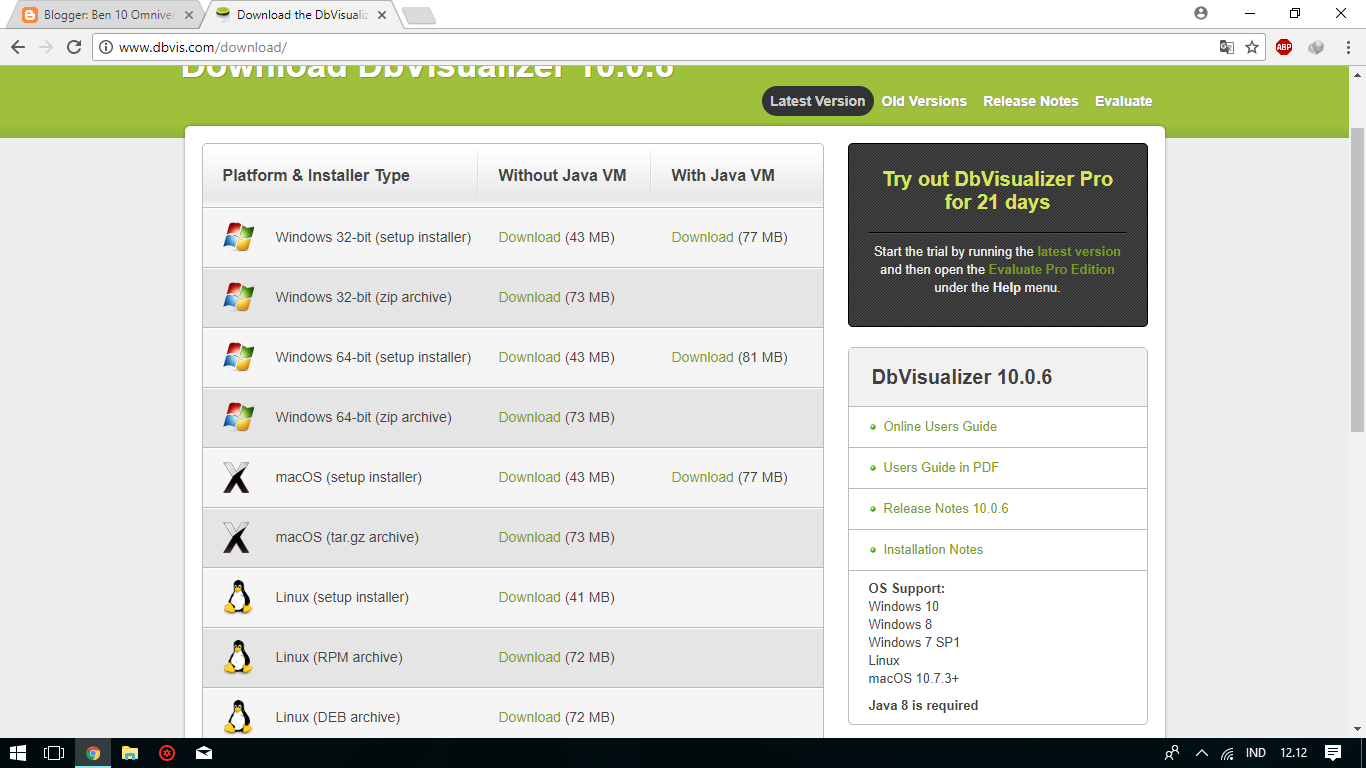Open the Installation Notes link

(933, 549)
